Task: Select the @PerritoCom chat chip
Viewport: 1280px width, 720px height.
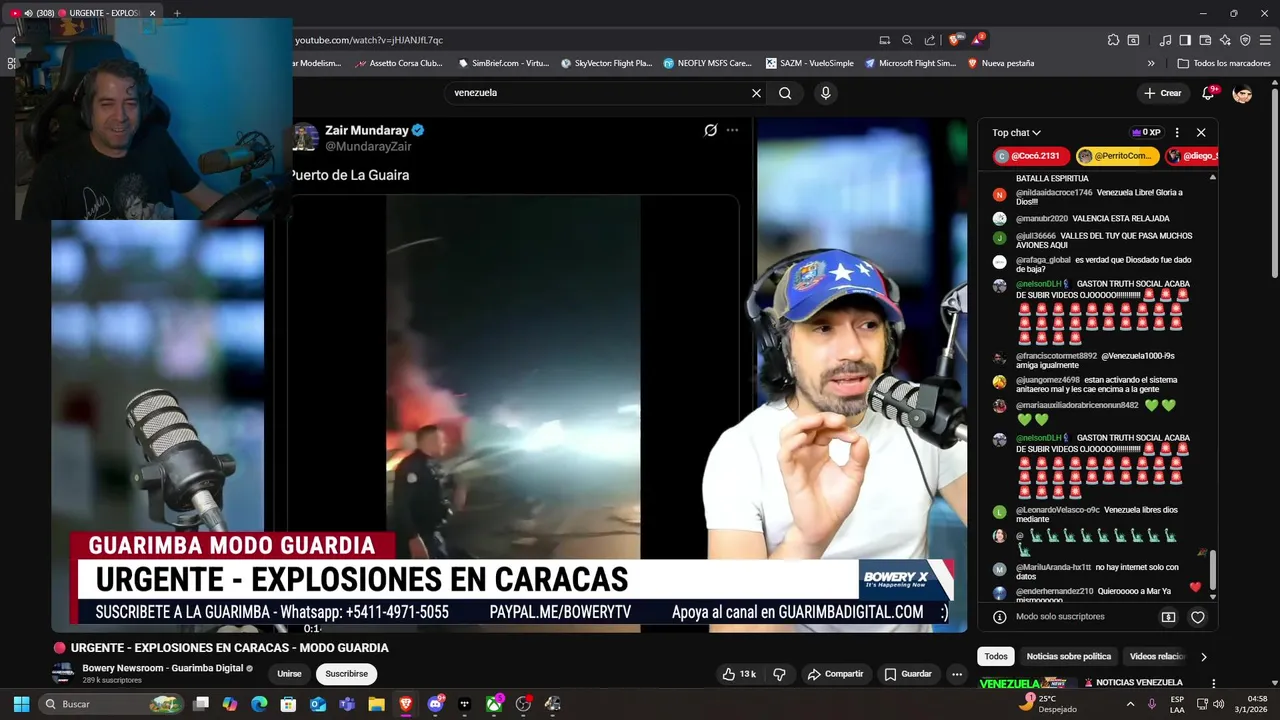Action: pyautogui.click(x=1118, y=156)
